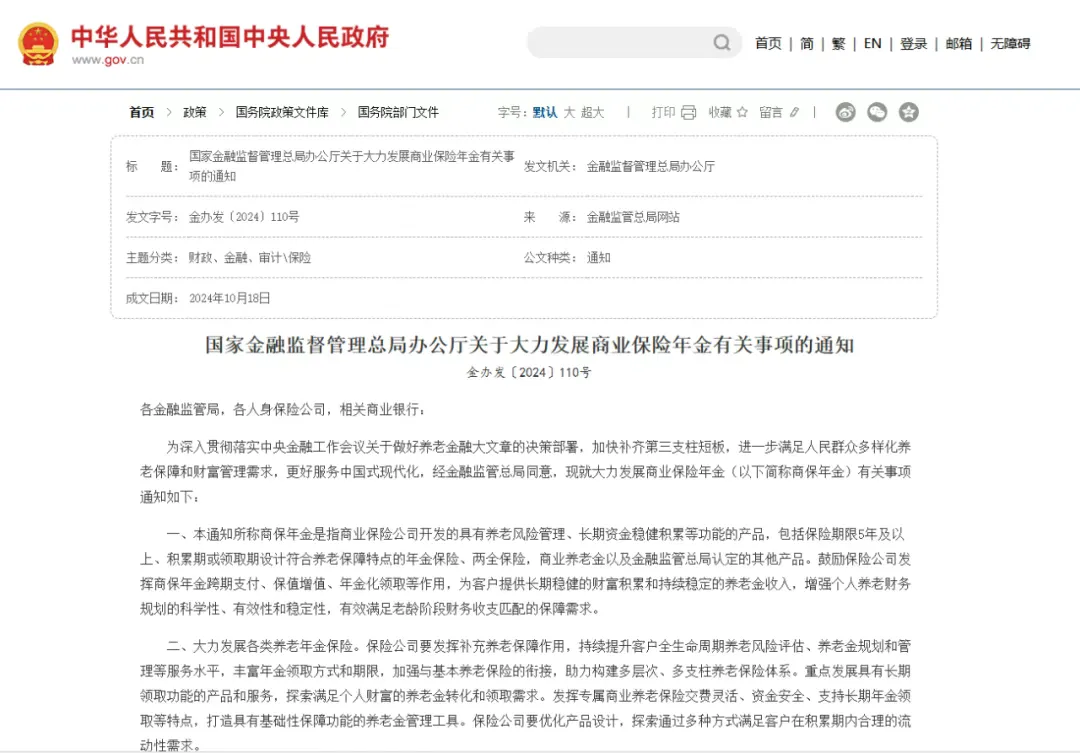Switch site to 繁 traditional Chinese
This screenshot has width=1080, height=753.
click(x=838, y=43)
